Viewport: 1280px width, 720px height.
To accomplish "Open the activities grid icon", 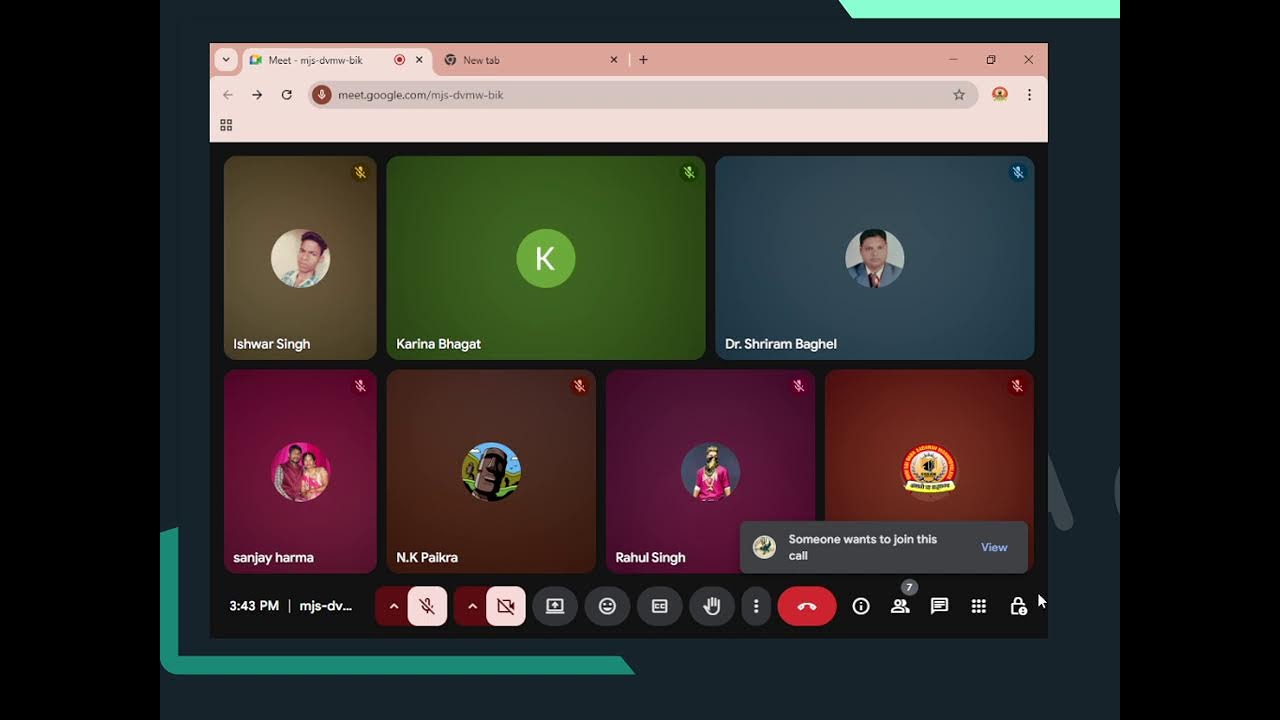I will click(979, 606).
